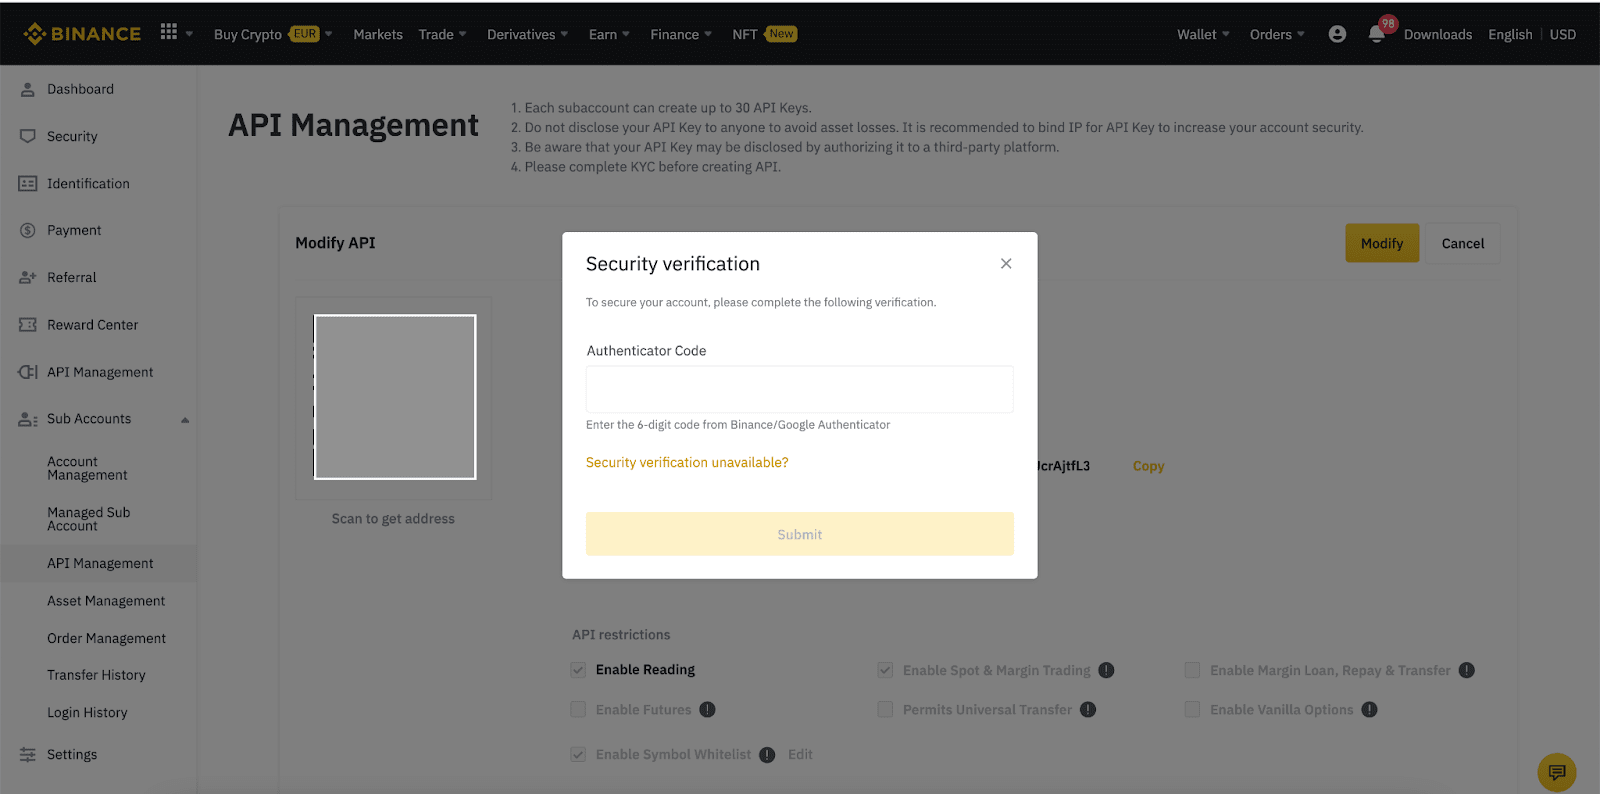1600x794 pixels.
Task: Click info icon beside Enable Symbol Whitelist
Action: coord(767,755)
